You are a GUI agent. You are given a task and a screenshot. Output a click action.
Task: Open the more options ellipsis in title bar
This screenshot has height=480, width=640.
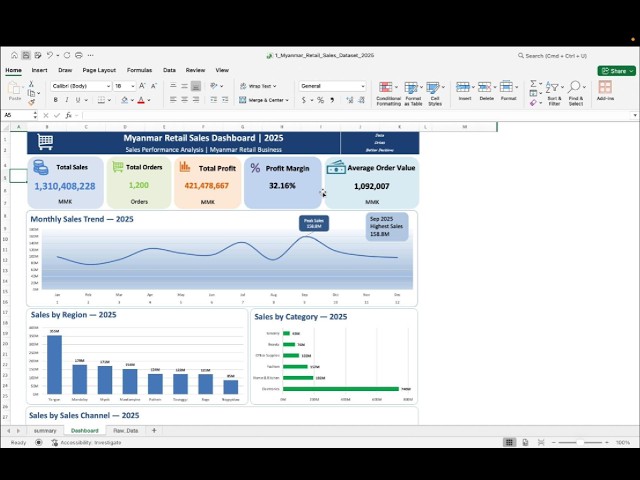[x=91, y=55]
